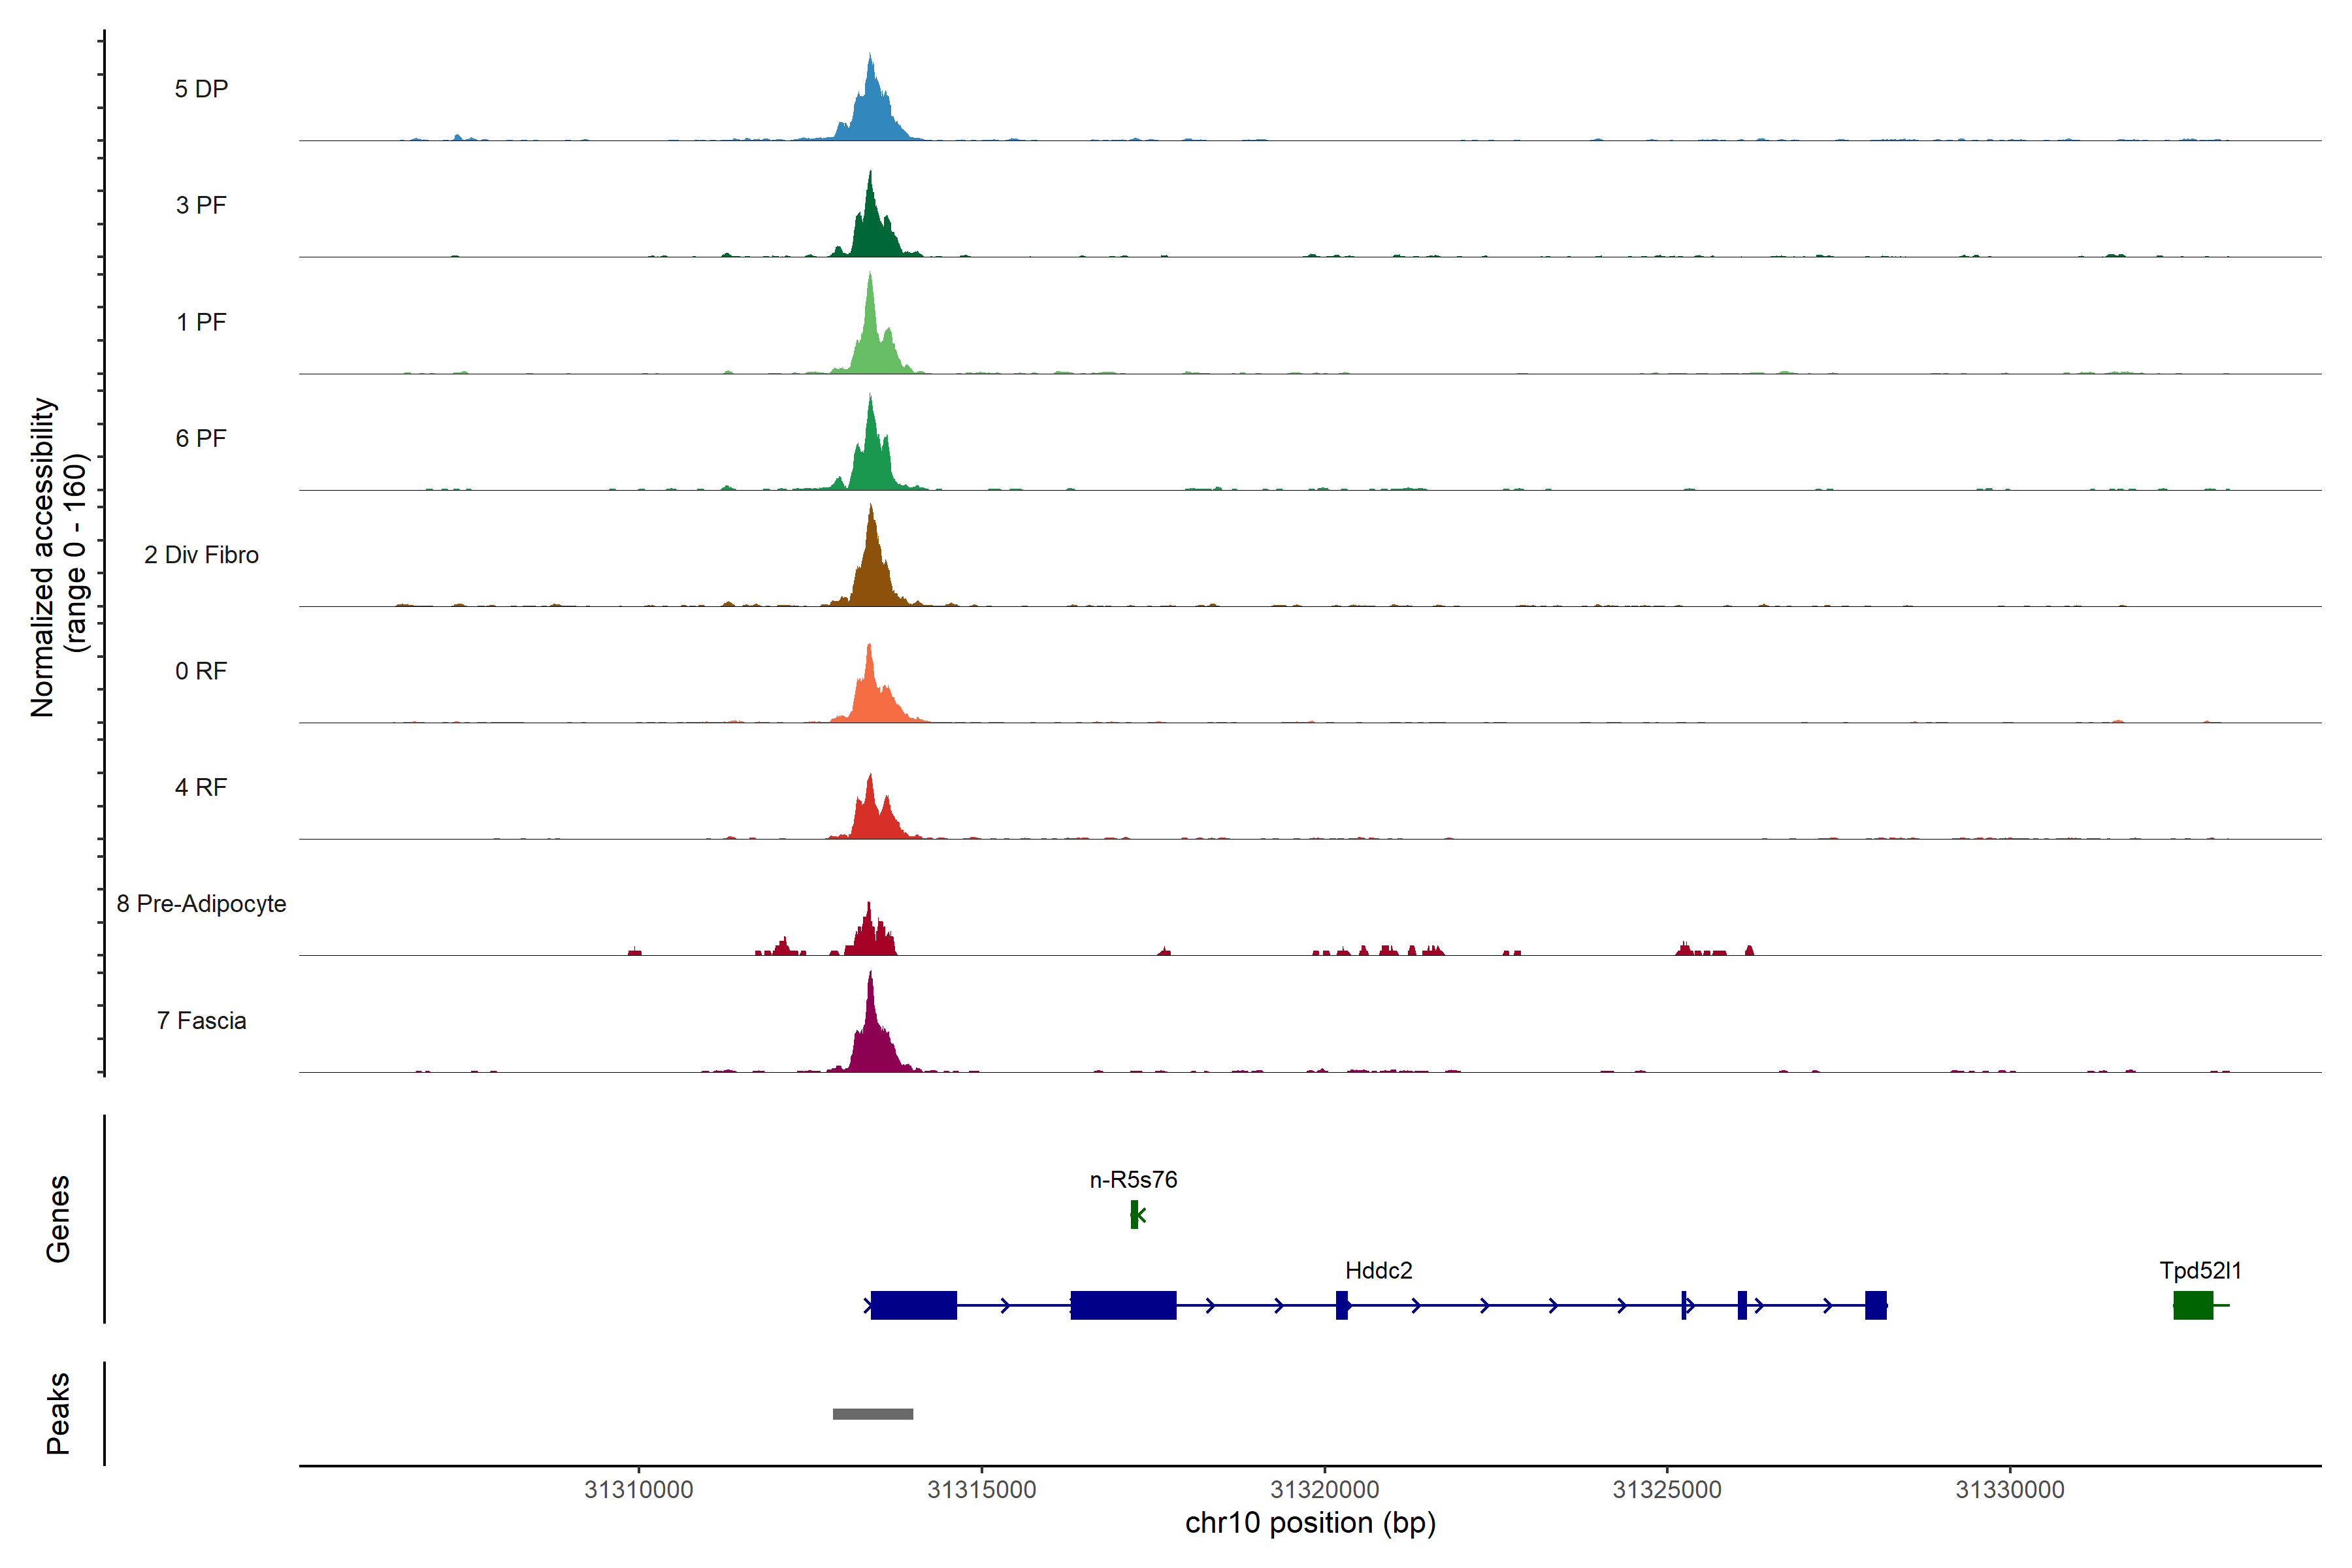Image resolution: width=2352 pixels, height=1568 pixels.
Task: Click the 8 Pre-Adipocyte track label
Action: (x=201, y=904)
